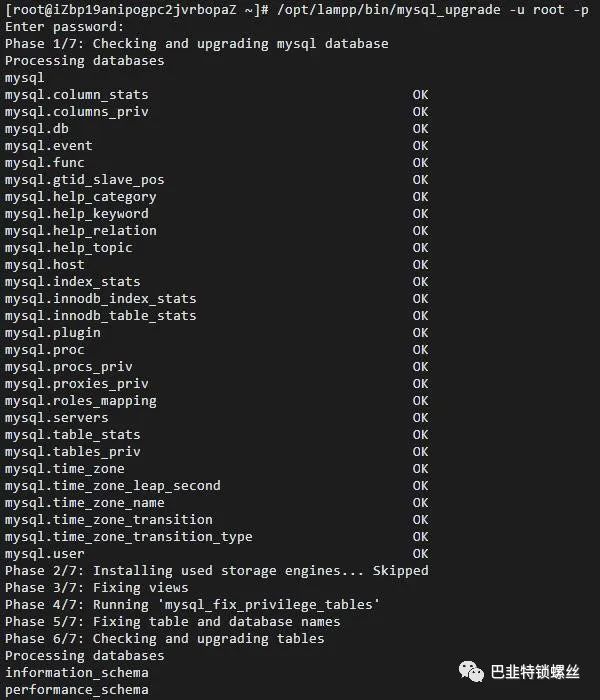
Task: Click the Enter password prompt line
Action: 64,27
